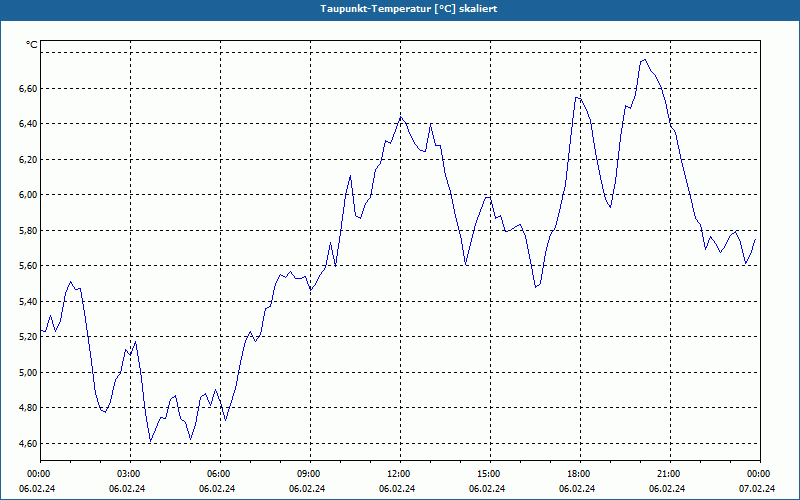Select the 06.02.24 date under 21:00
The image size is (800, 500).
pyautogui.click(x=667, y=488)
